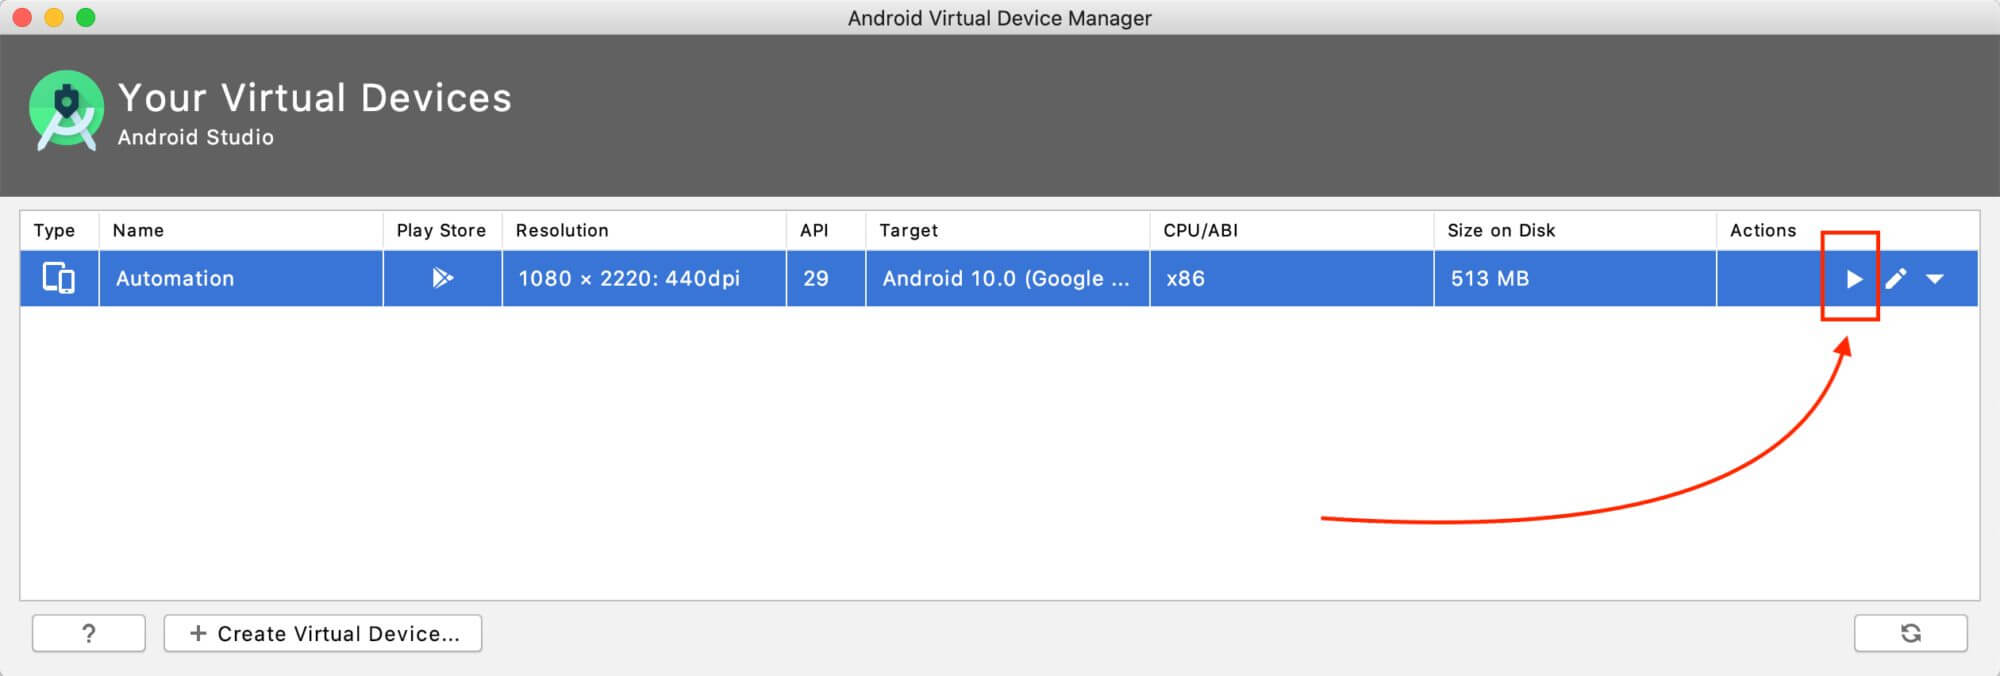Sort by the Target column header
Viewport: 2000px width, 676px height.
[1008, 230]
